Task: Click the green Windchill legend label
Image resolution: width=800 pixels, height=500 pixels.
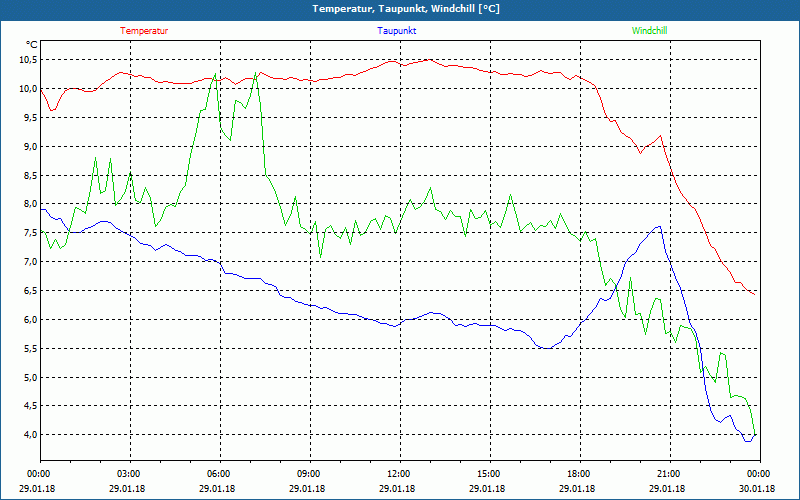Action: 649,31
